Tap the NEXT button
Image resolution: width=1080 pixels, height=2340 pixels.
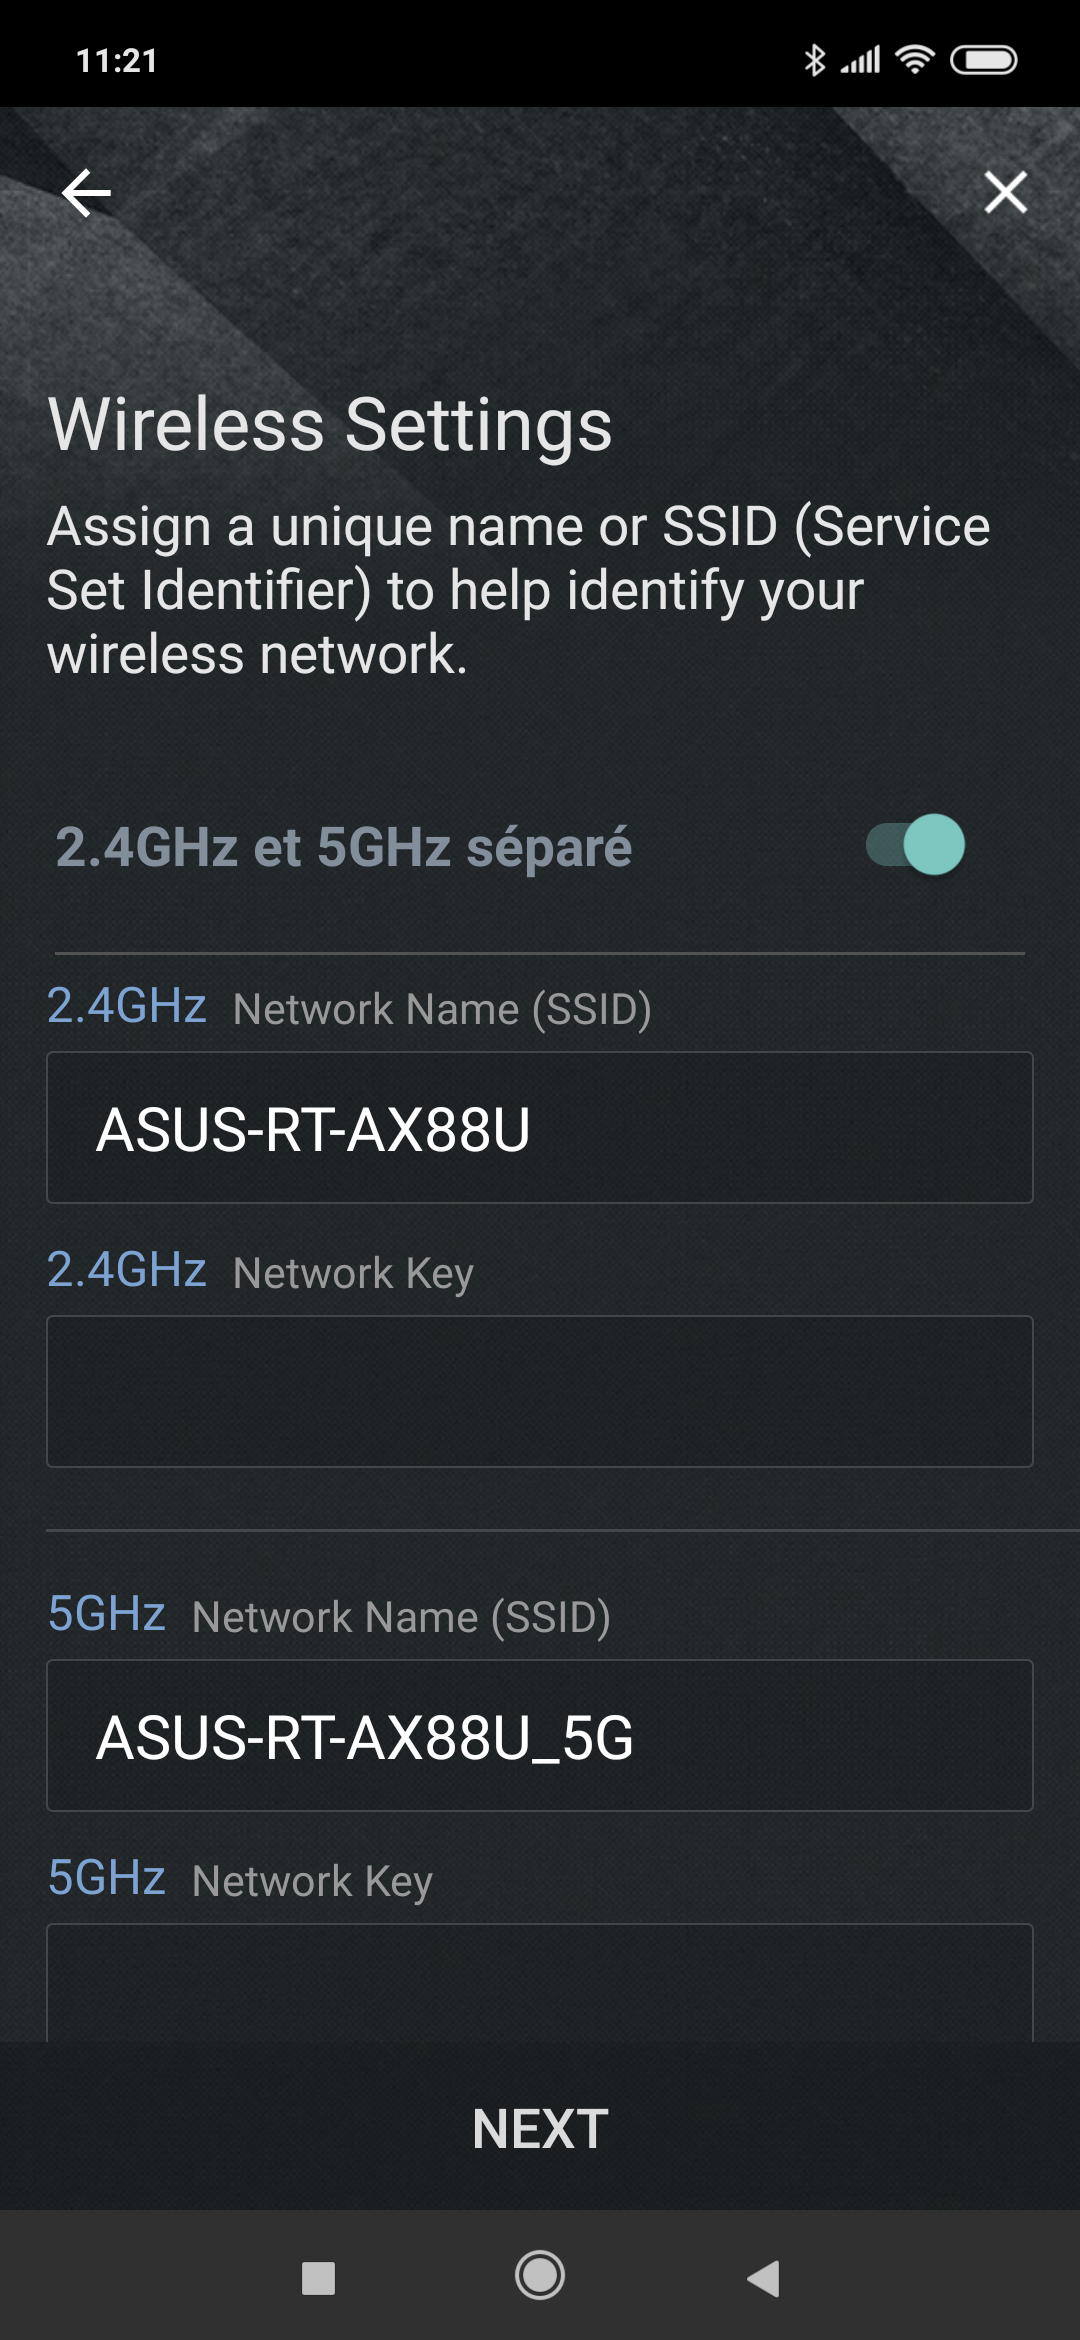click(x=540, y=2128)
